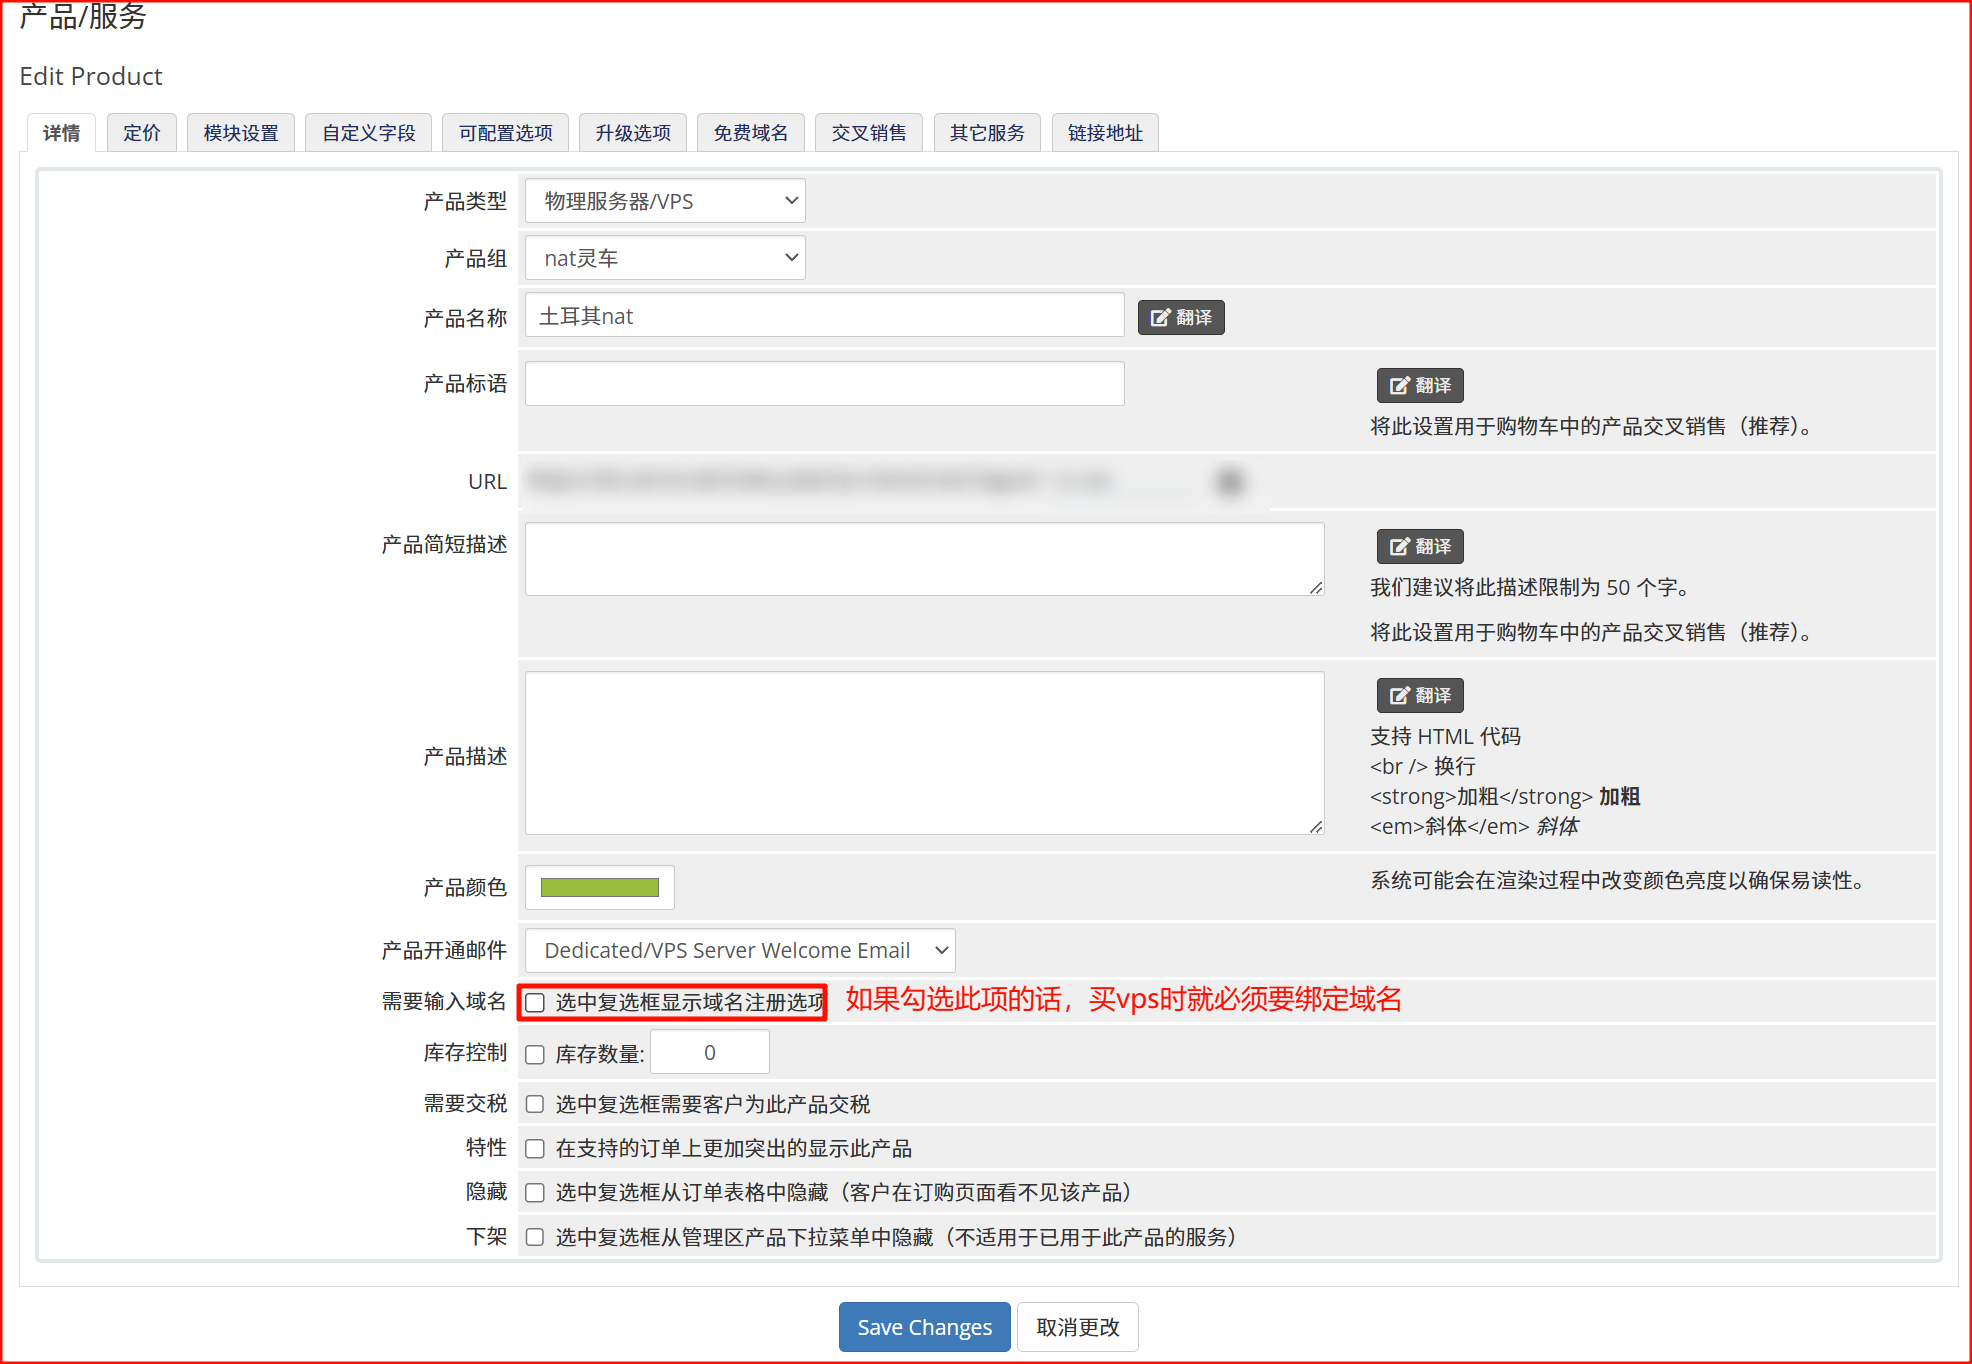Toggle the stock control checkbox
1972x1364 pixels.
tap(536, 1055)
